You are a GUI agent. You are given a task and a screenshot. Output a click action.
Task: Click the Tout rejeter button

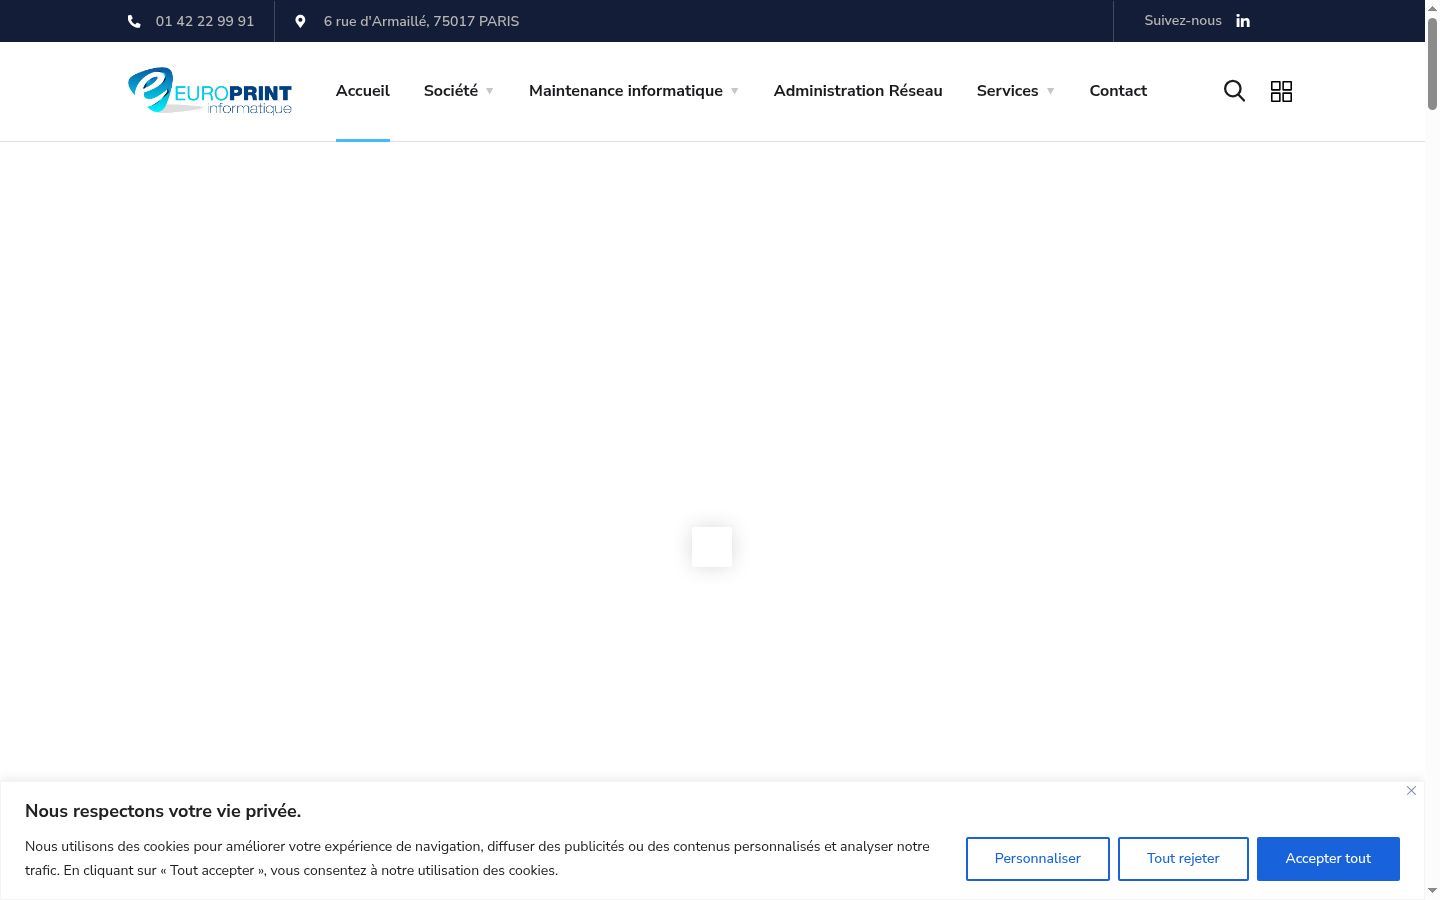pyautogui.click(x=1183, y=859)
